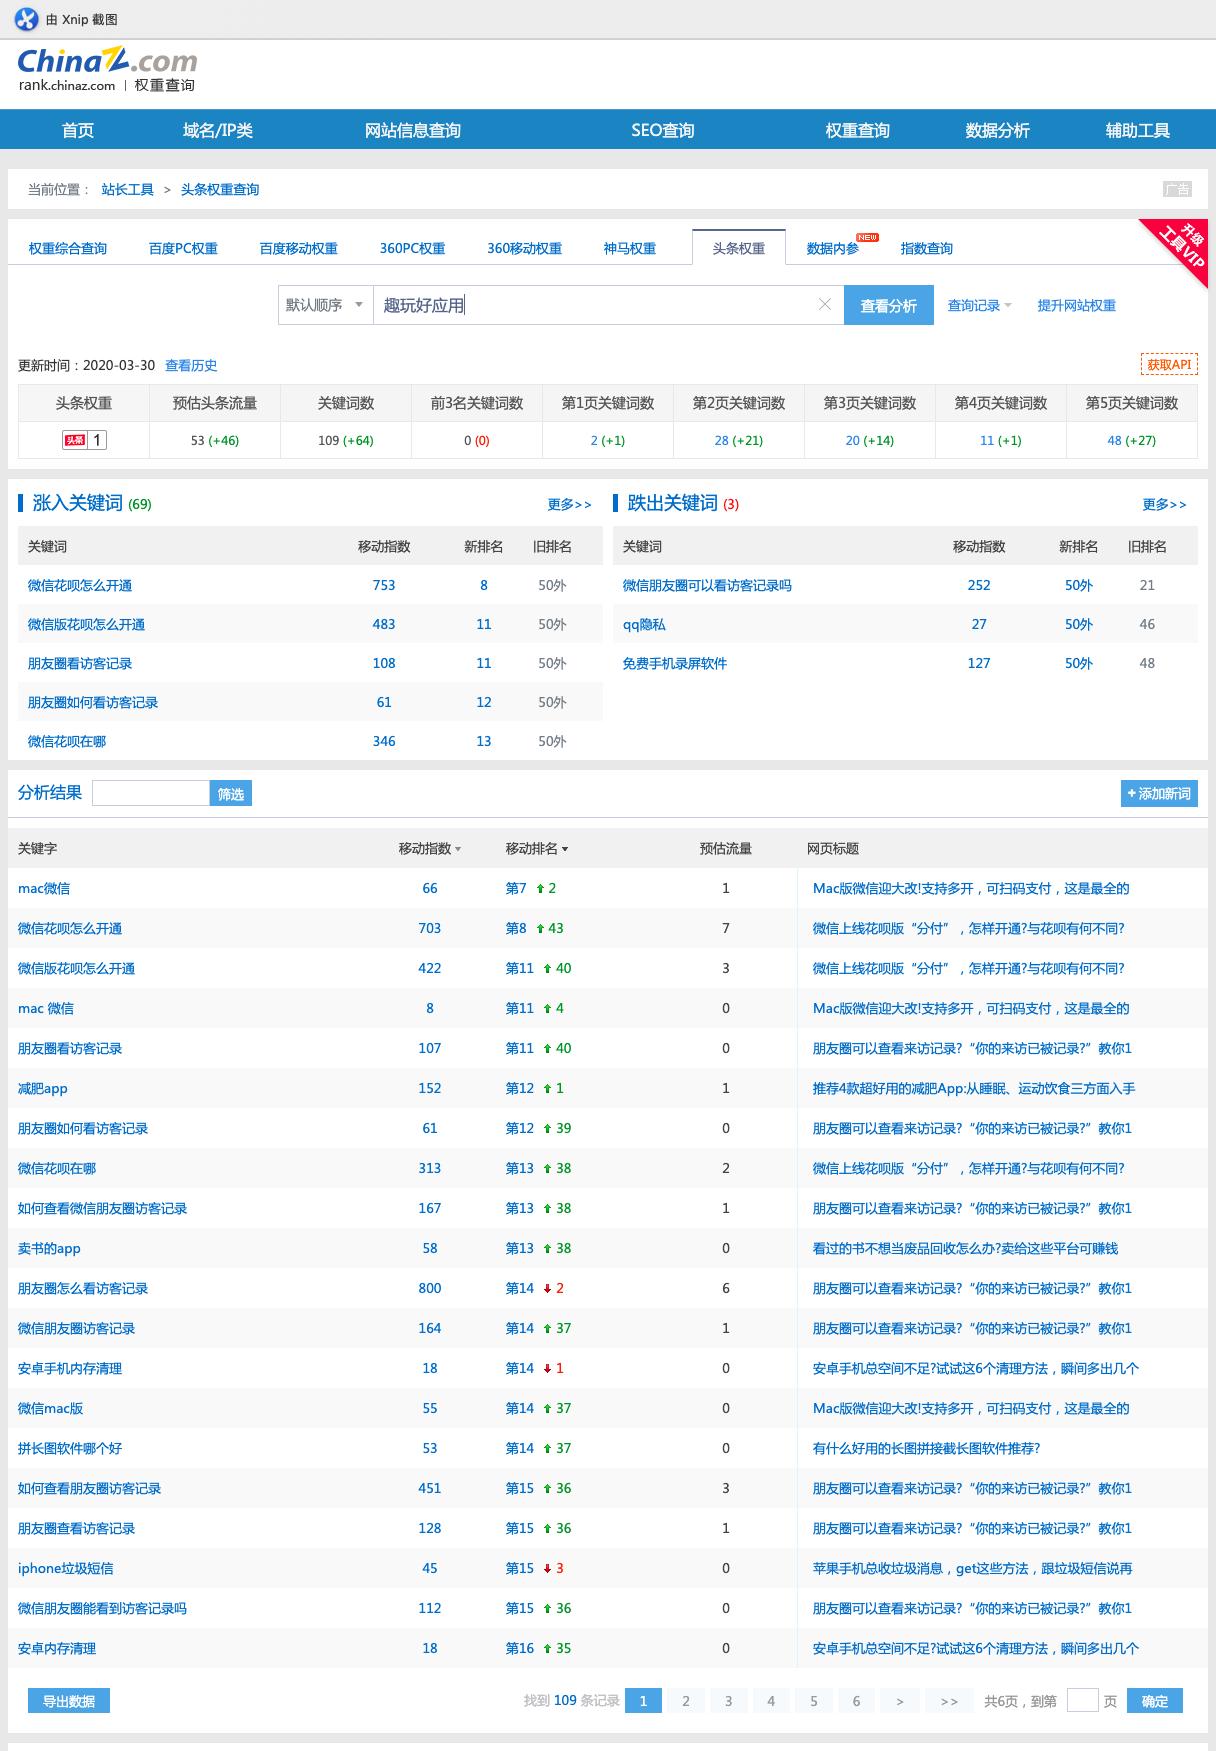The height and width of the screenshot is (1751, 1216).
Task: Focus the 分析结果 filter input field
Action: click(x=151, y=794)
